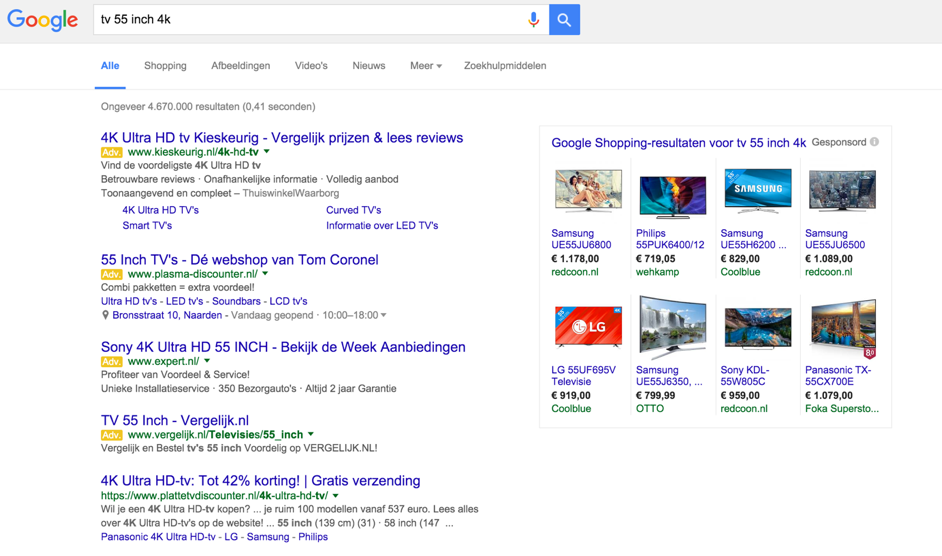Click the LED tv's sitelink
The image size is (942, 556).
click(184, 301)
